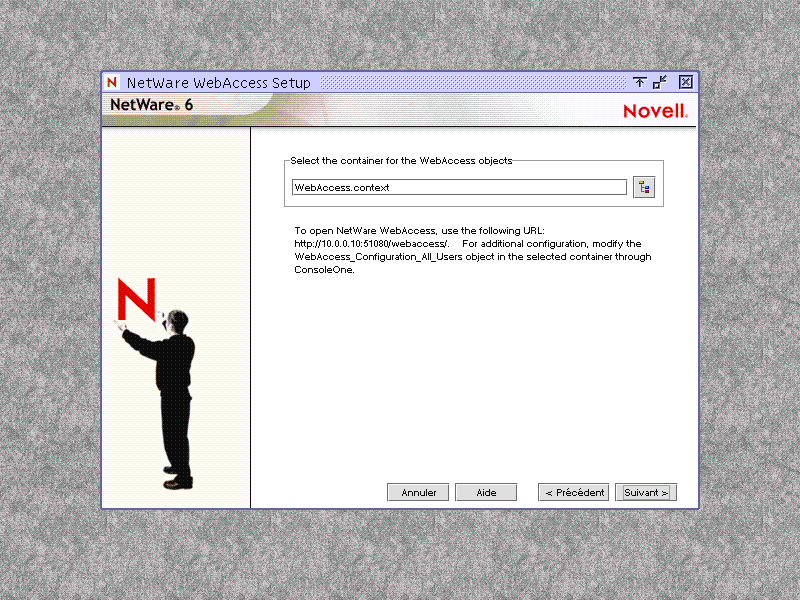This screenshot has width=800, height=600.
Task: Click the ConsoleOne instruction text
Action: pos(320,269)
